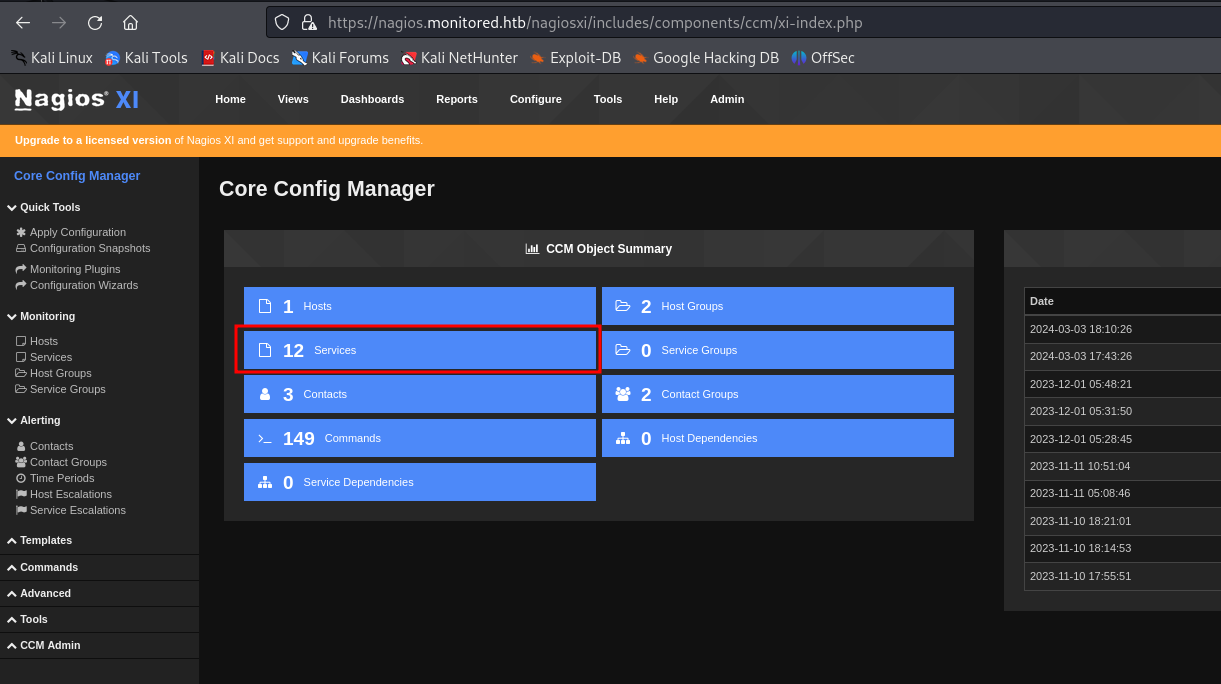Open Services under the Monitoring sidebar section
This screenshot has width=1221, height=684.
coord(44,357)
